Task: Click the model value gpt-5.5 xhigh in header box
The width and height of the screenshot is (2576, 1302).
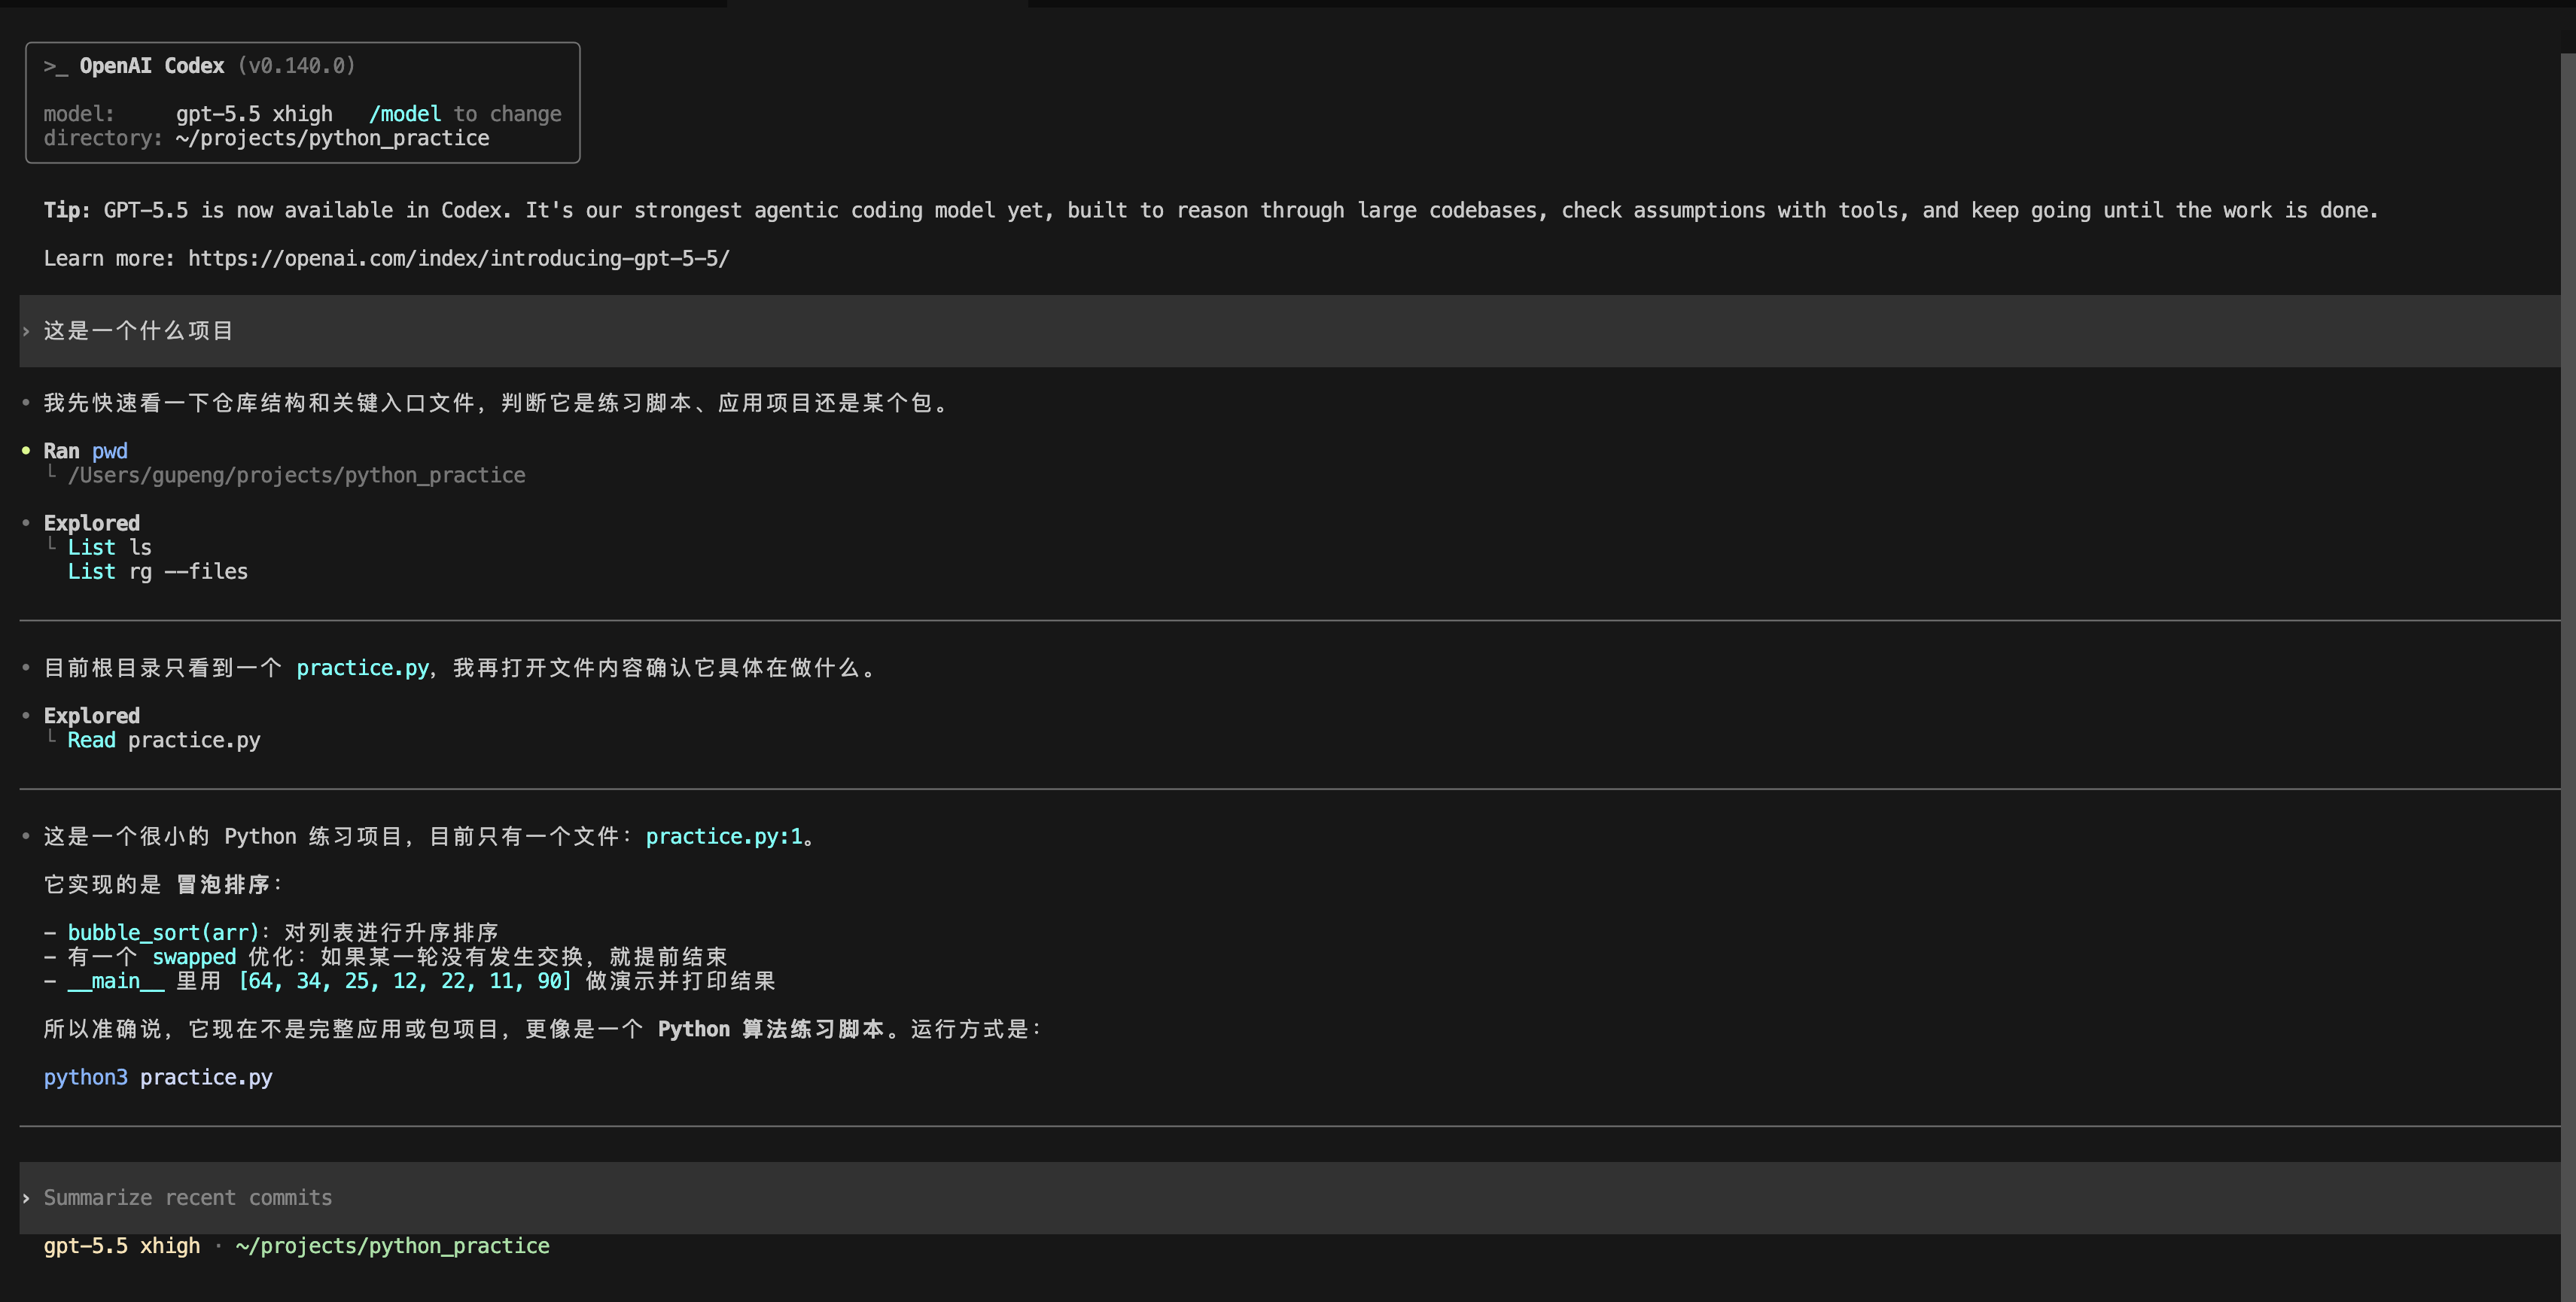Action: (x=254, y=114)
